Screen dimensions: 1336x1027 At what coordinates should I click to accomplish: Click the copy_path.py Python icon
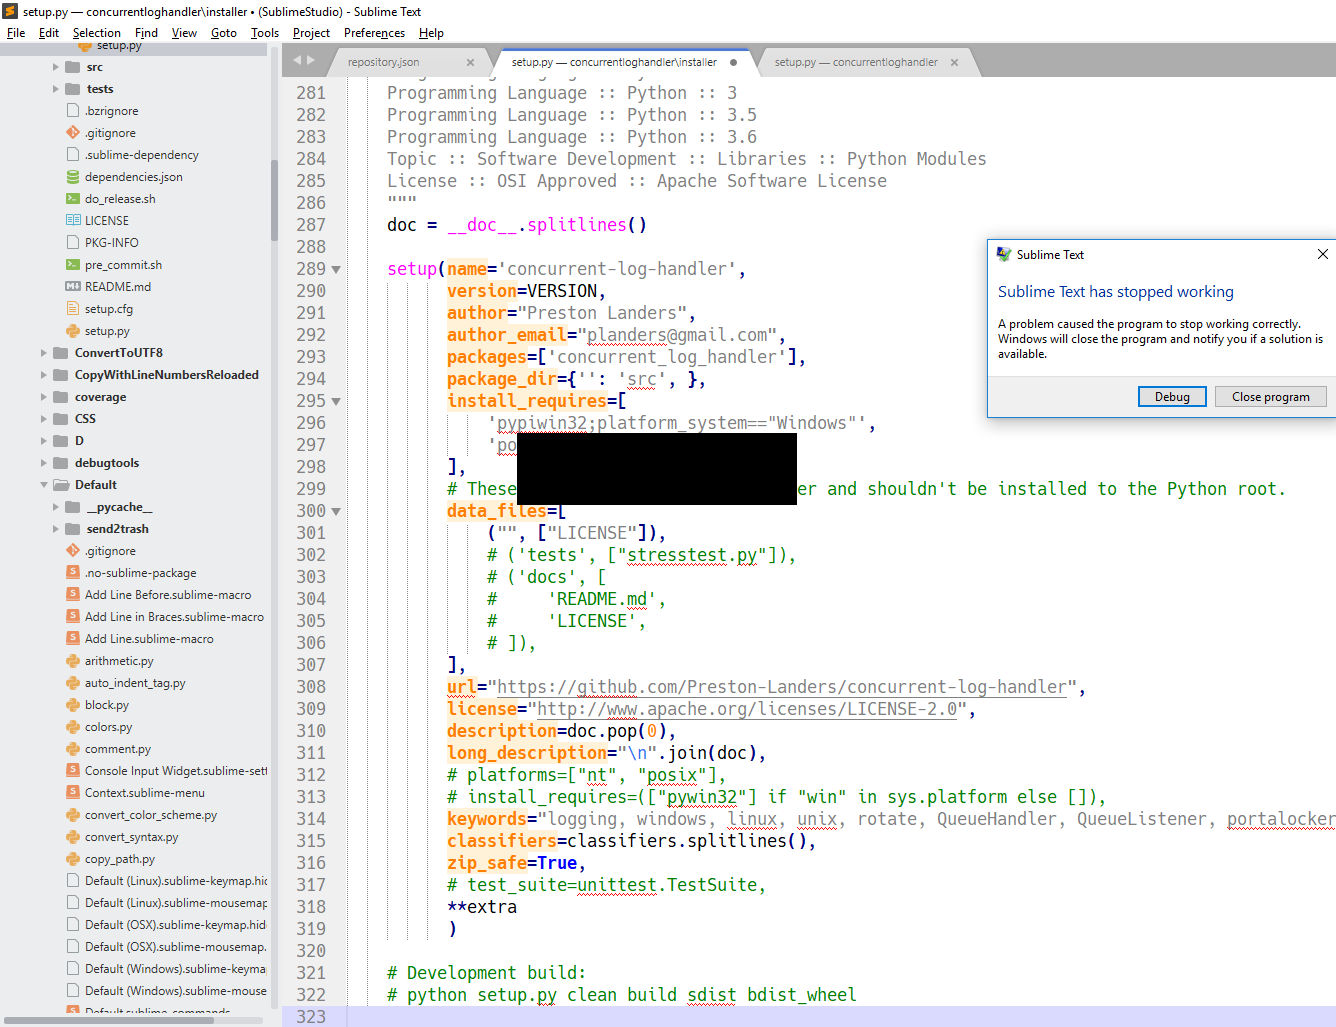click(x=73, y=859)
